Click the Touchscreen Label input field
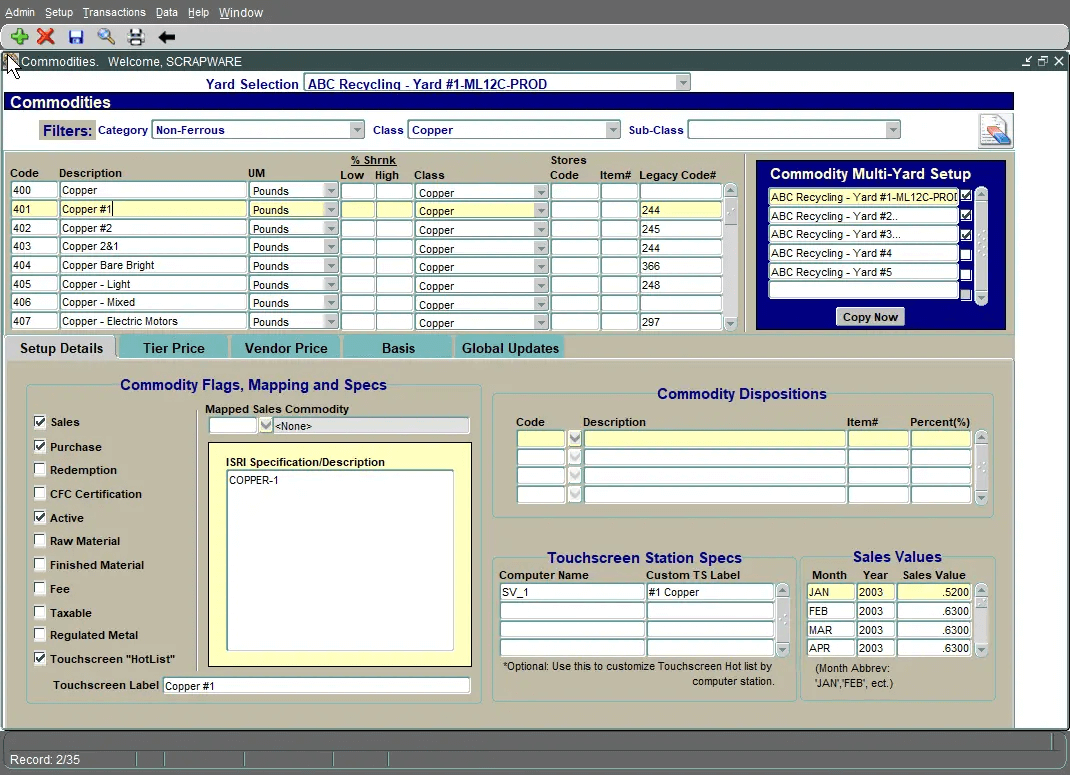1070x775 pixels. [x=317, y=685]
